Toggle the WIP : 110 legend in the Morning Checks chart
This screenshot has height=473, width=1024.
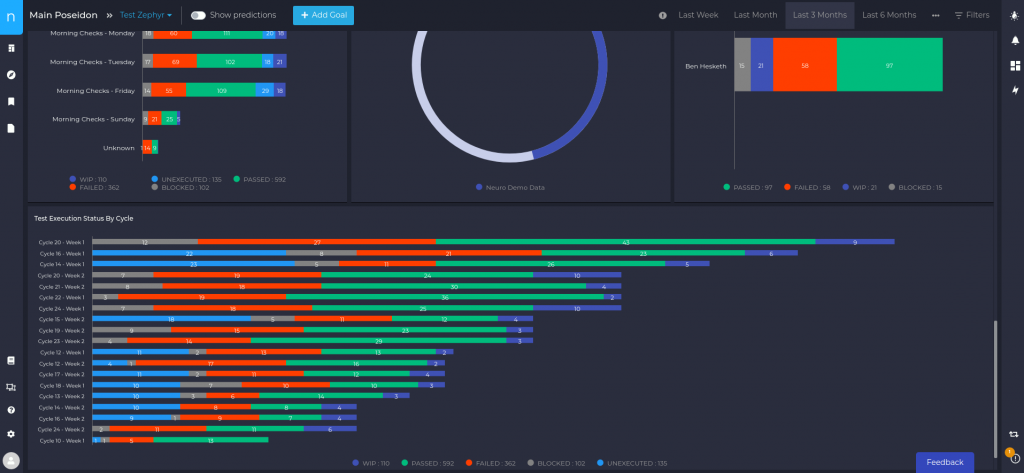point(88,179)
